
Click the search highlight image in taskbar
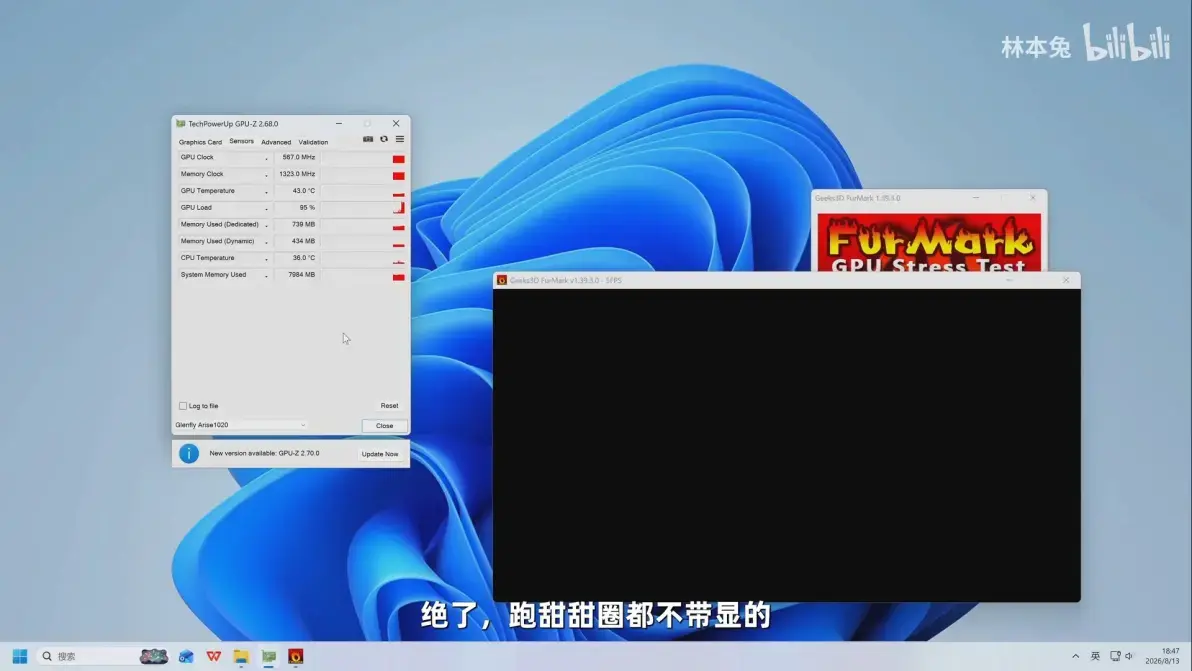click(x=154, y=656)
